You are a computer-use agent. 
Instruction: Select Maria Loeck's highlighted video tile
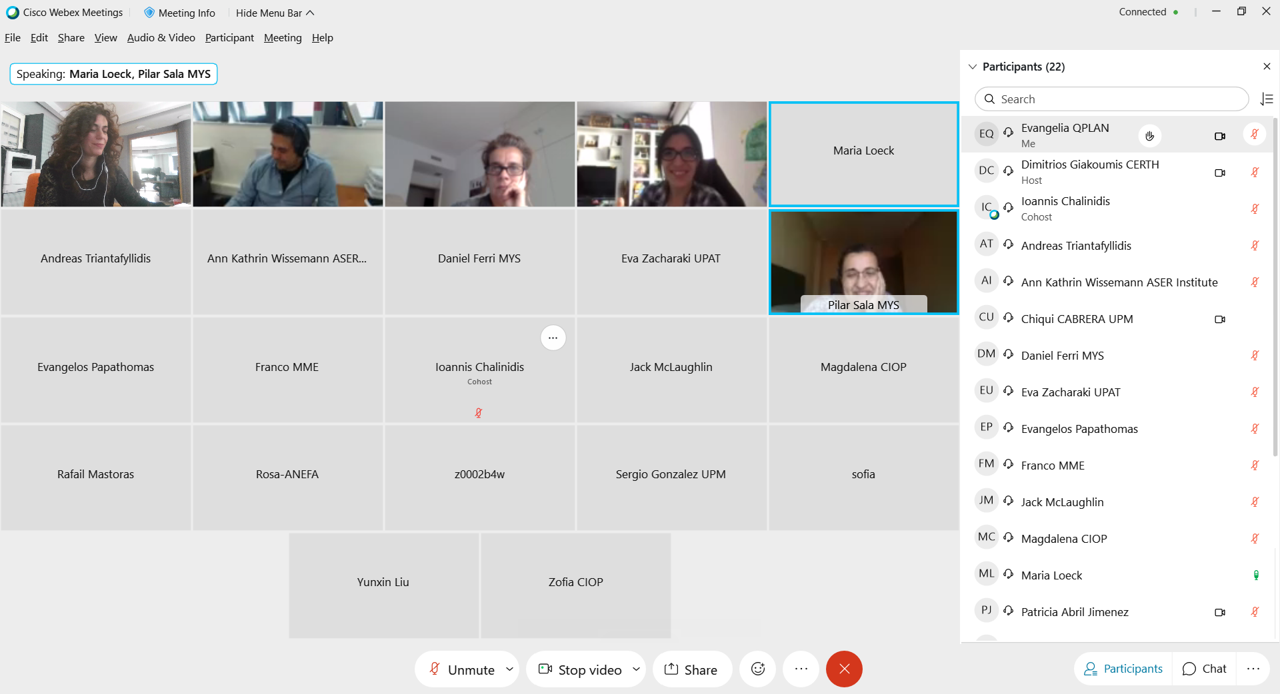864,154
